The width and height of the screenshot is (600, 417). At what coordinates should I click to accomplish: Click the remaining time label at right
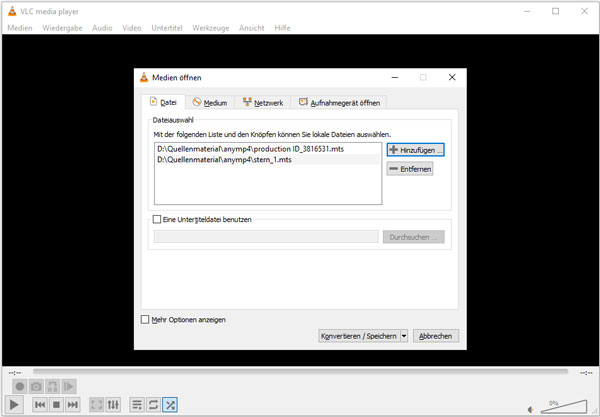[586, 372]
